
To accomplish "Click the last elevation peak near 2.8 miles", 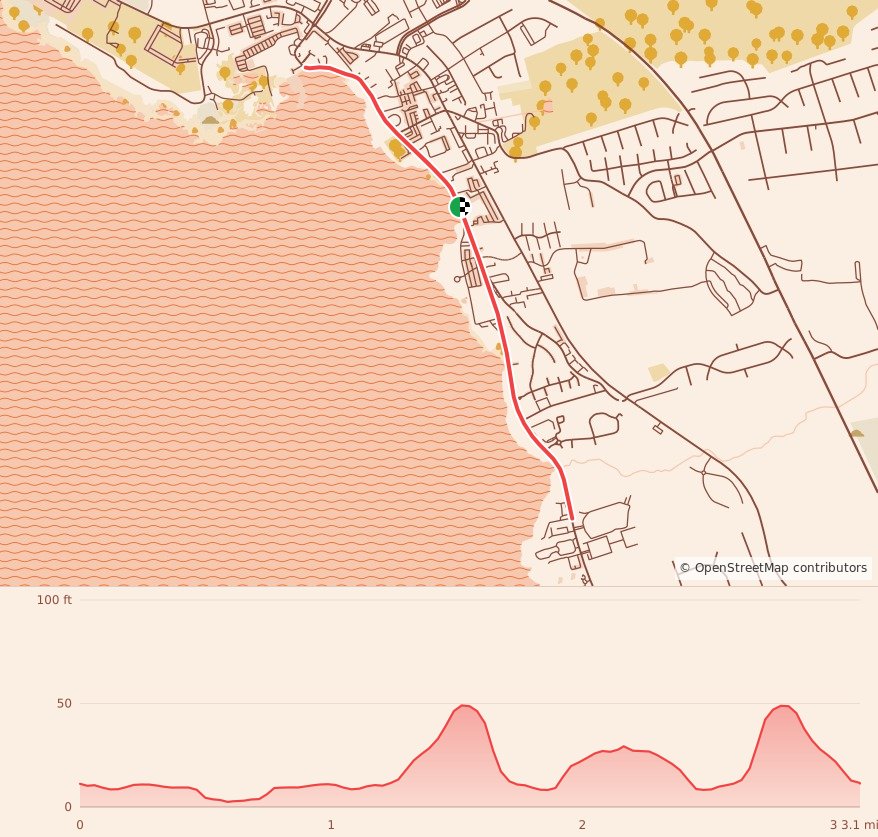I will tap(784, 706).
